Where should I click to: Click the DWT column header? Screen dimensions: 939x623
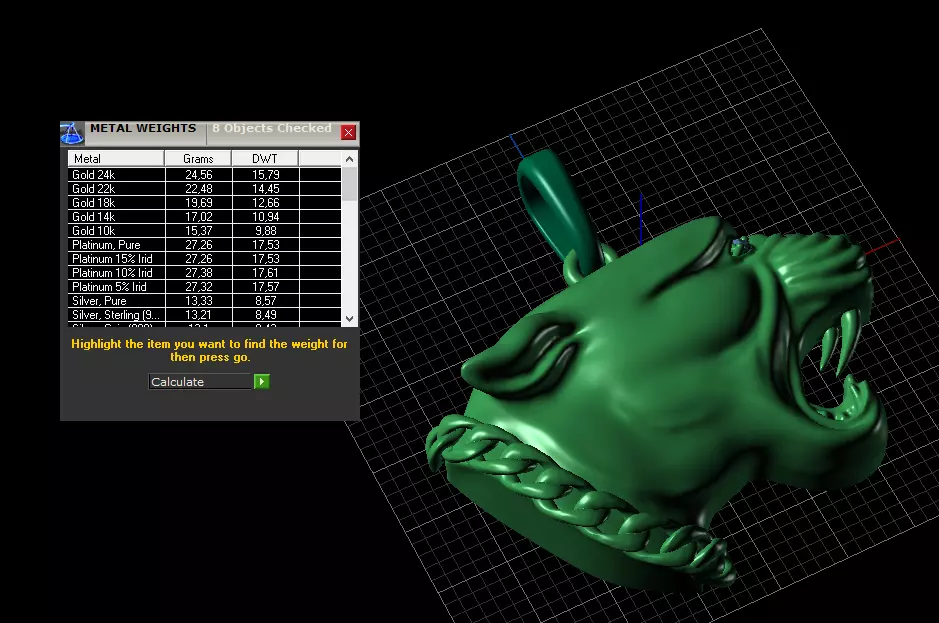tap(265, 159)
